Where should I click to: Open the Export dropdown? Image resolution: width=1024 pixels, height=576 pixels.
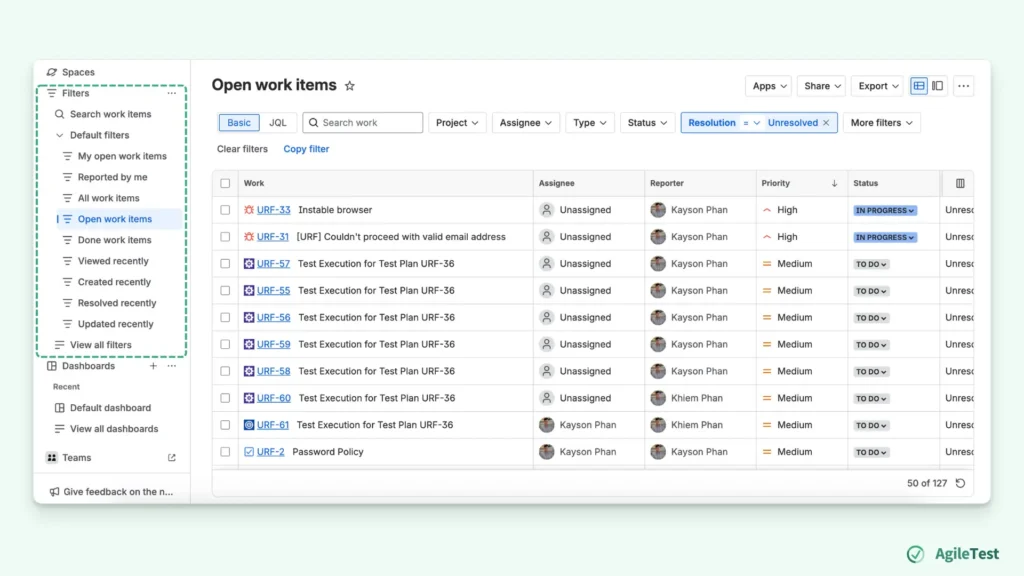click(878, 86)
